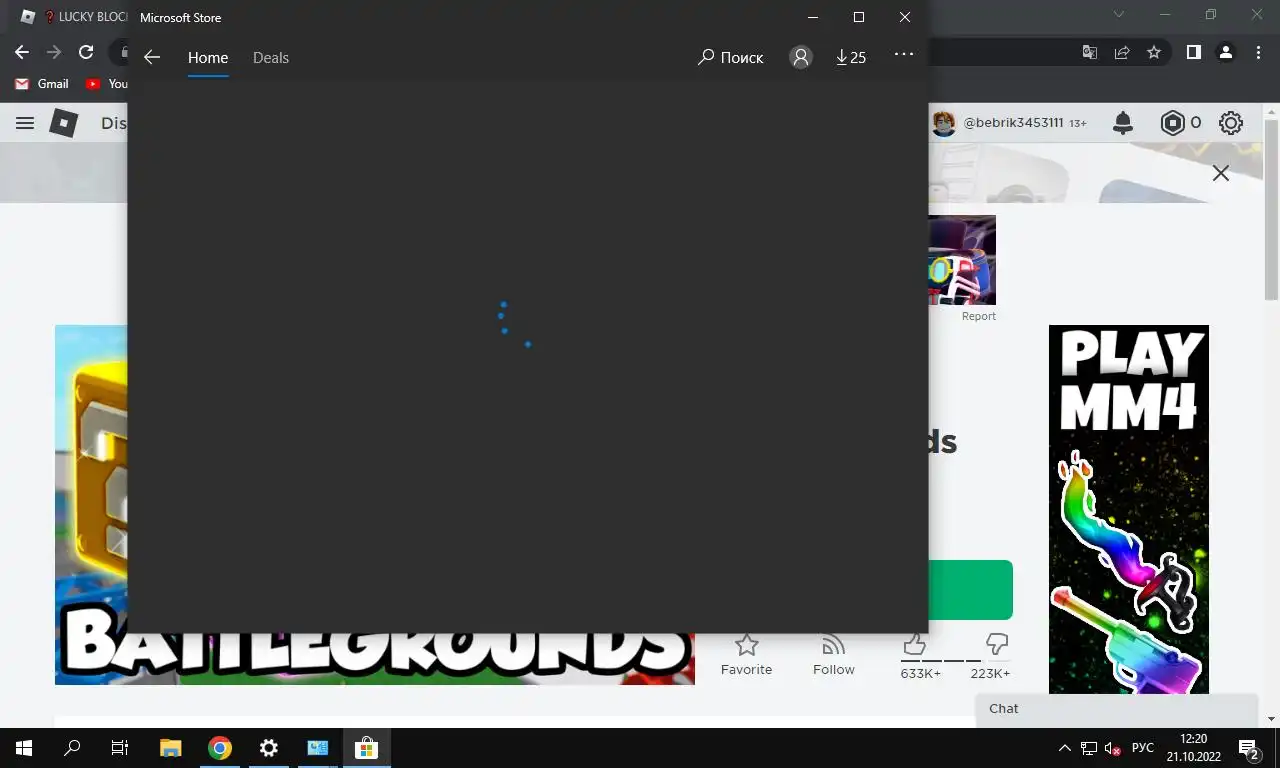Open the Windows Start menu
Screen dimensions: 1280x768
[23, 747]
